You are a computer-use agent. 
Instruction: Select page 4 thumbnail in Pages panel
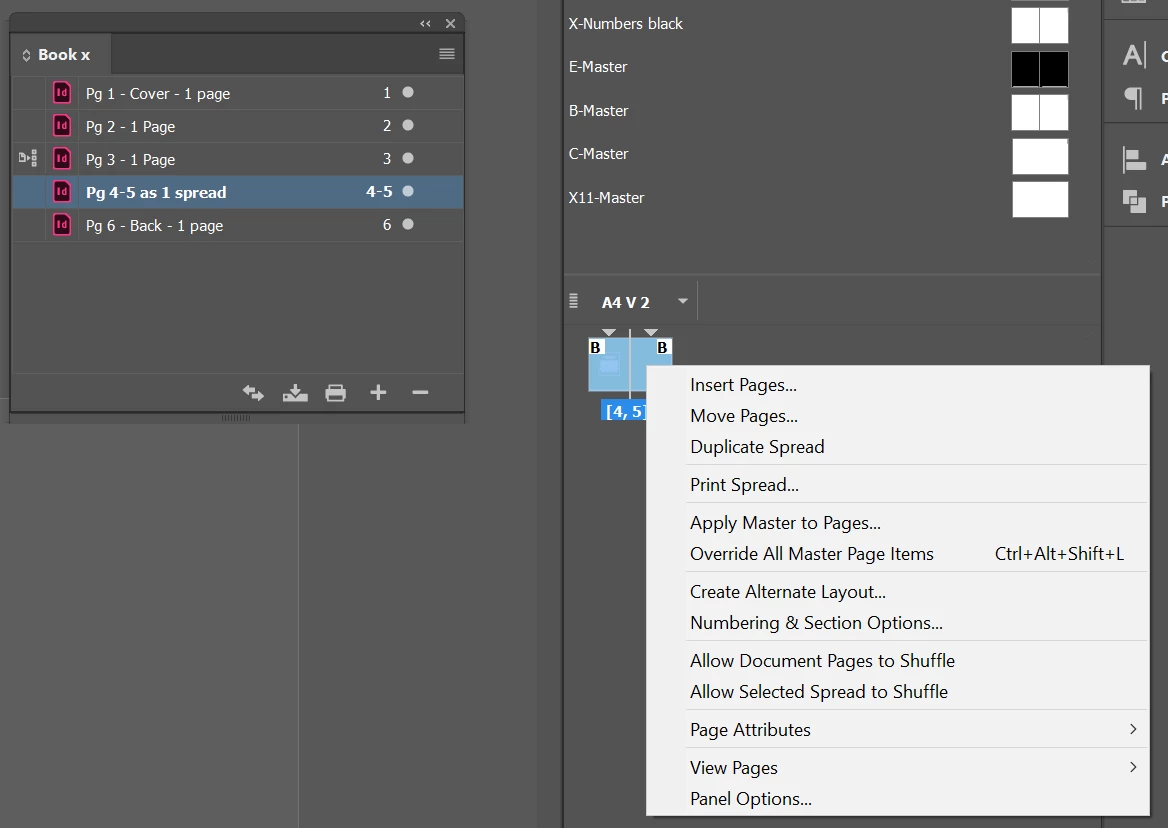click(x=609, y=365)
